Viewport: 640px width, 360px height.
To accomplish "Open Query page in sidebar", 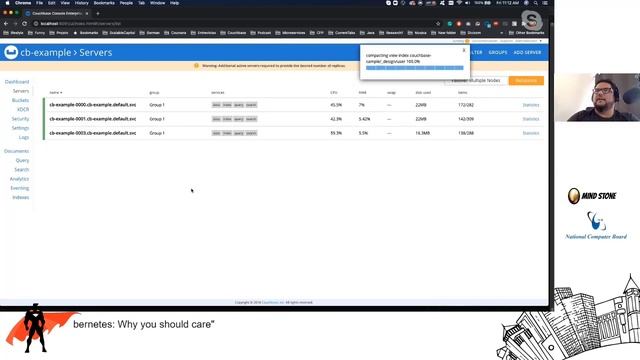I will [x=22, y=160].
